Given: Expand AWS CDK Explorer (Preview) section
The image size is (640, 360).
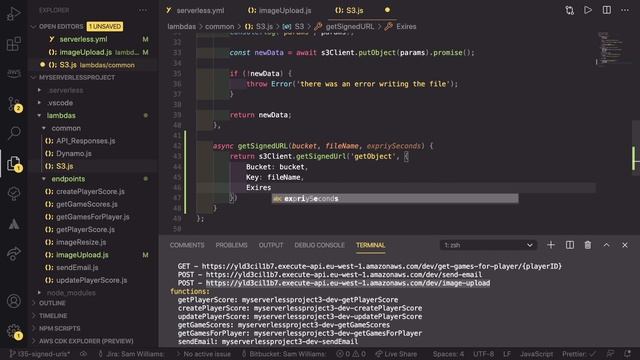Looking at the screenshot, I should pos(86,341).
